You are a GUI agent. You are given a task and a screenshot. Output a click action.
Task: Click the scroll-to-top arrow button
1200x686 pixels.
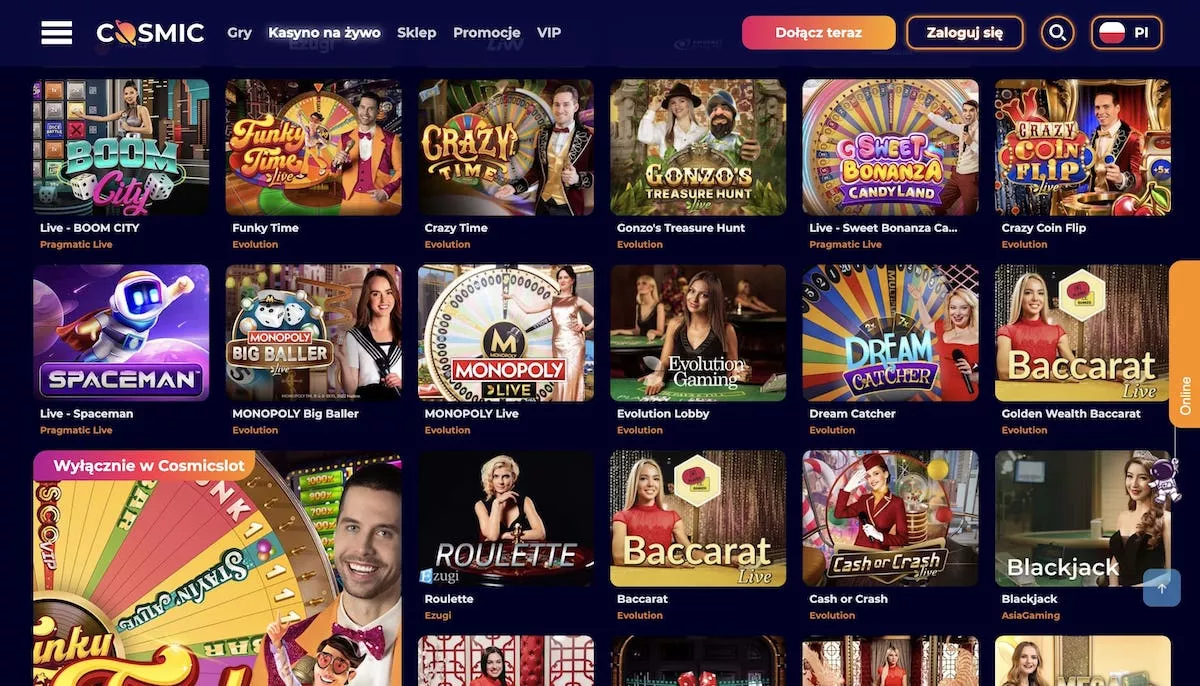click(x=1161, y=588)
